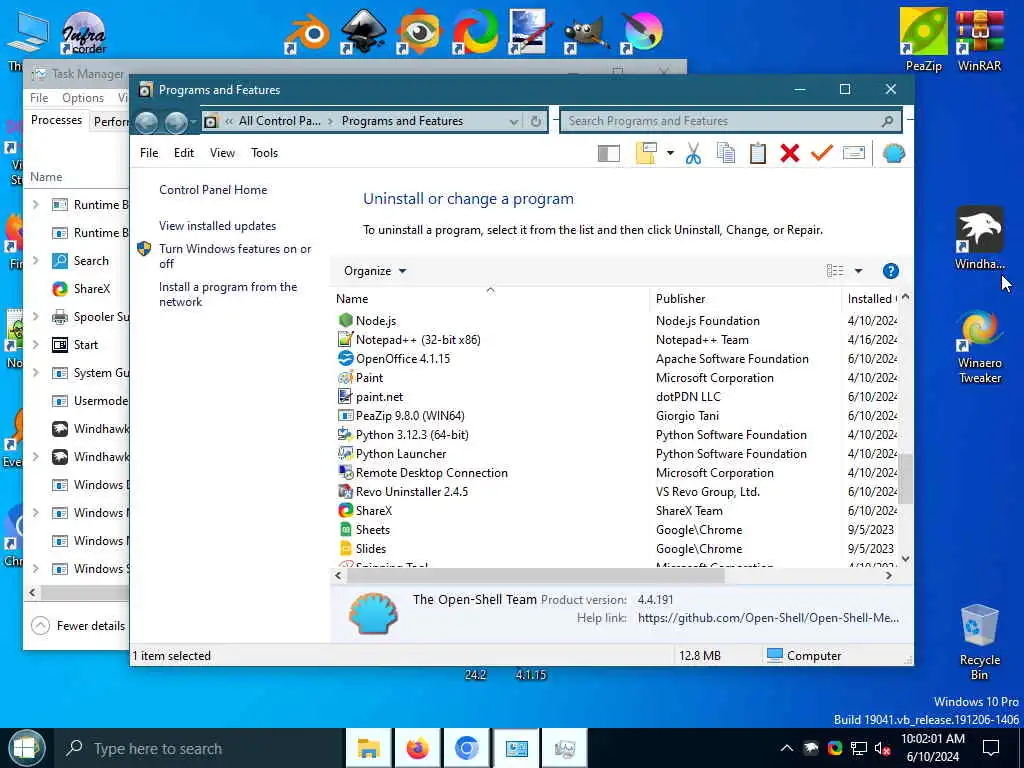Click the red X Delete toolbar icon
The image size is (1024, 768).
[x=790, y=153]
